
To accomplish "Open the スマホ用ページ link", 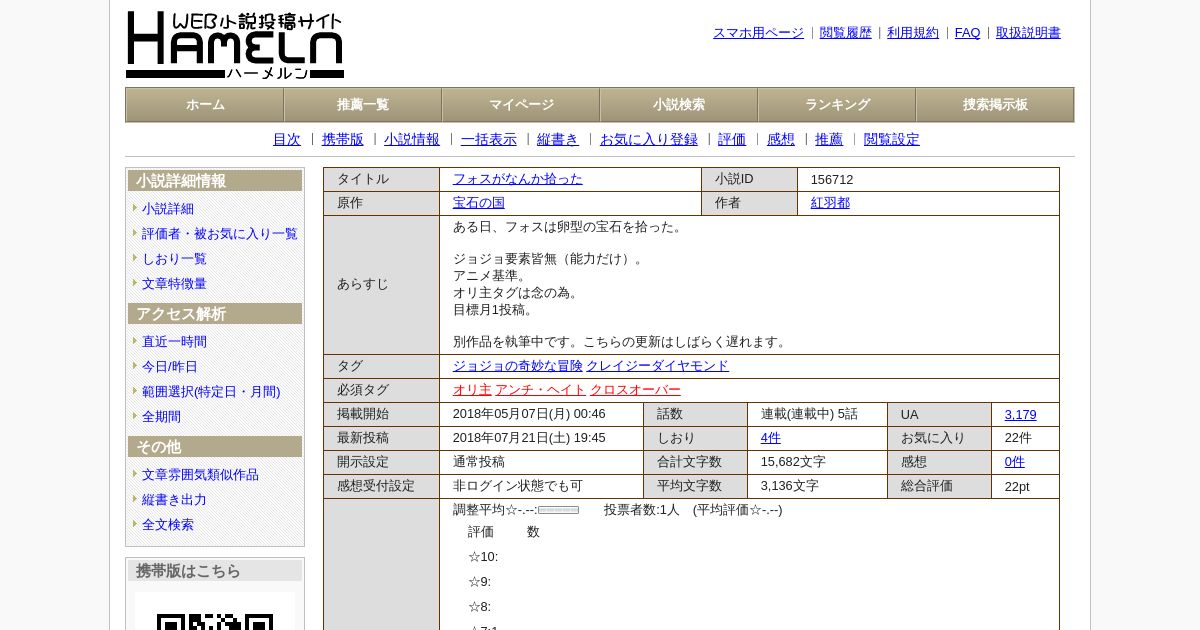I will tap(758, 33).
